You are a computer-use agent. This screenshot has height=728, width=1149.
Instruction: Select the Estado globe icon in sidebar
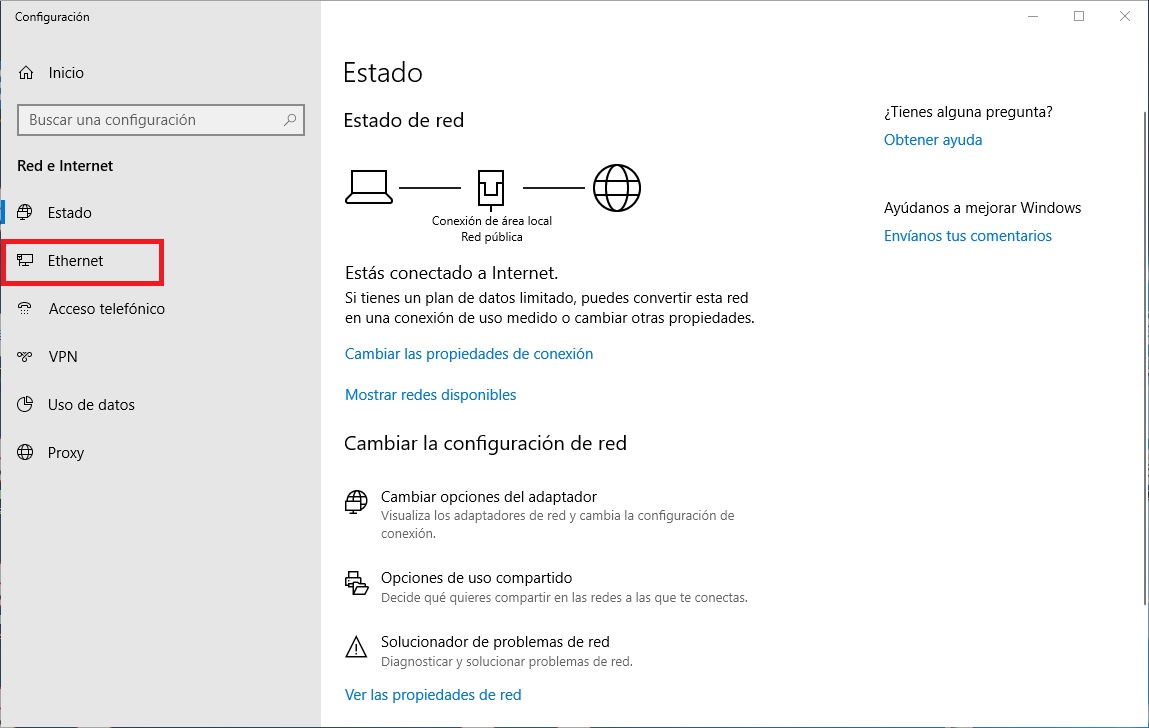pos(25,213)
